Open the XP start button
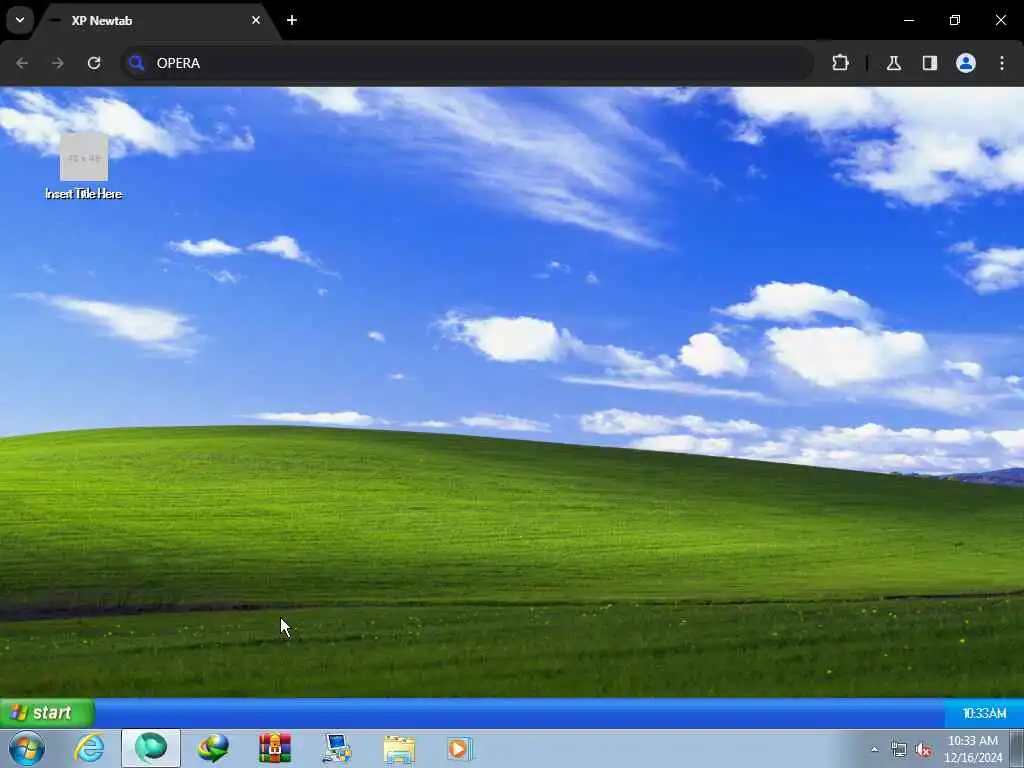Viewport: 1024px width, 768px height. (x=47, y=712)
